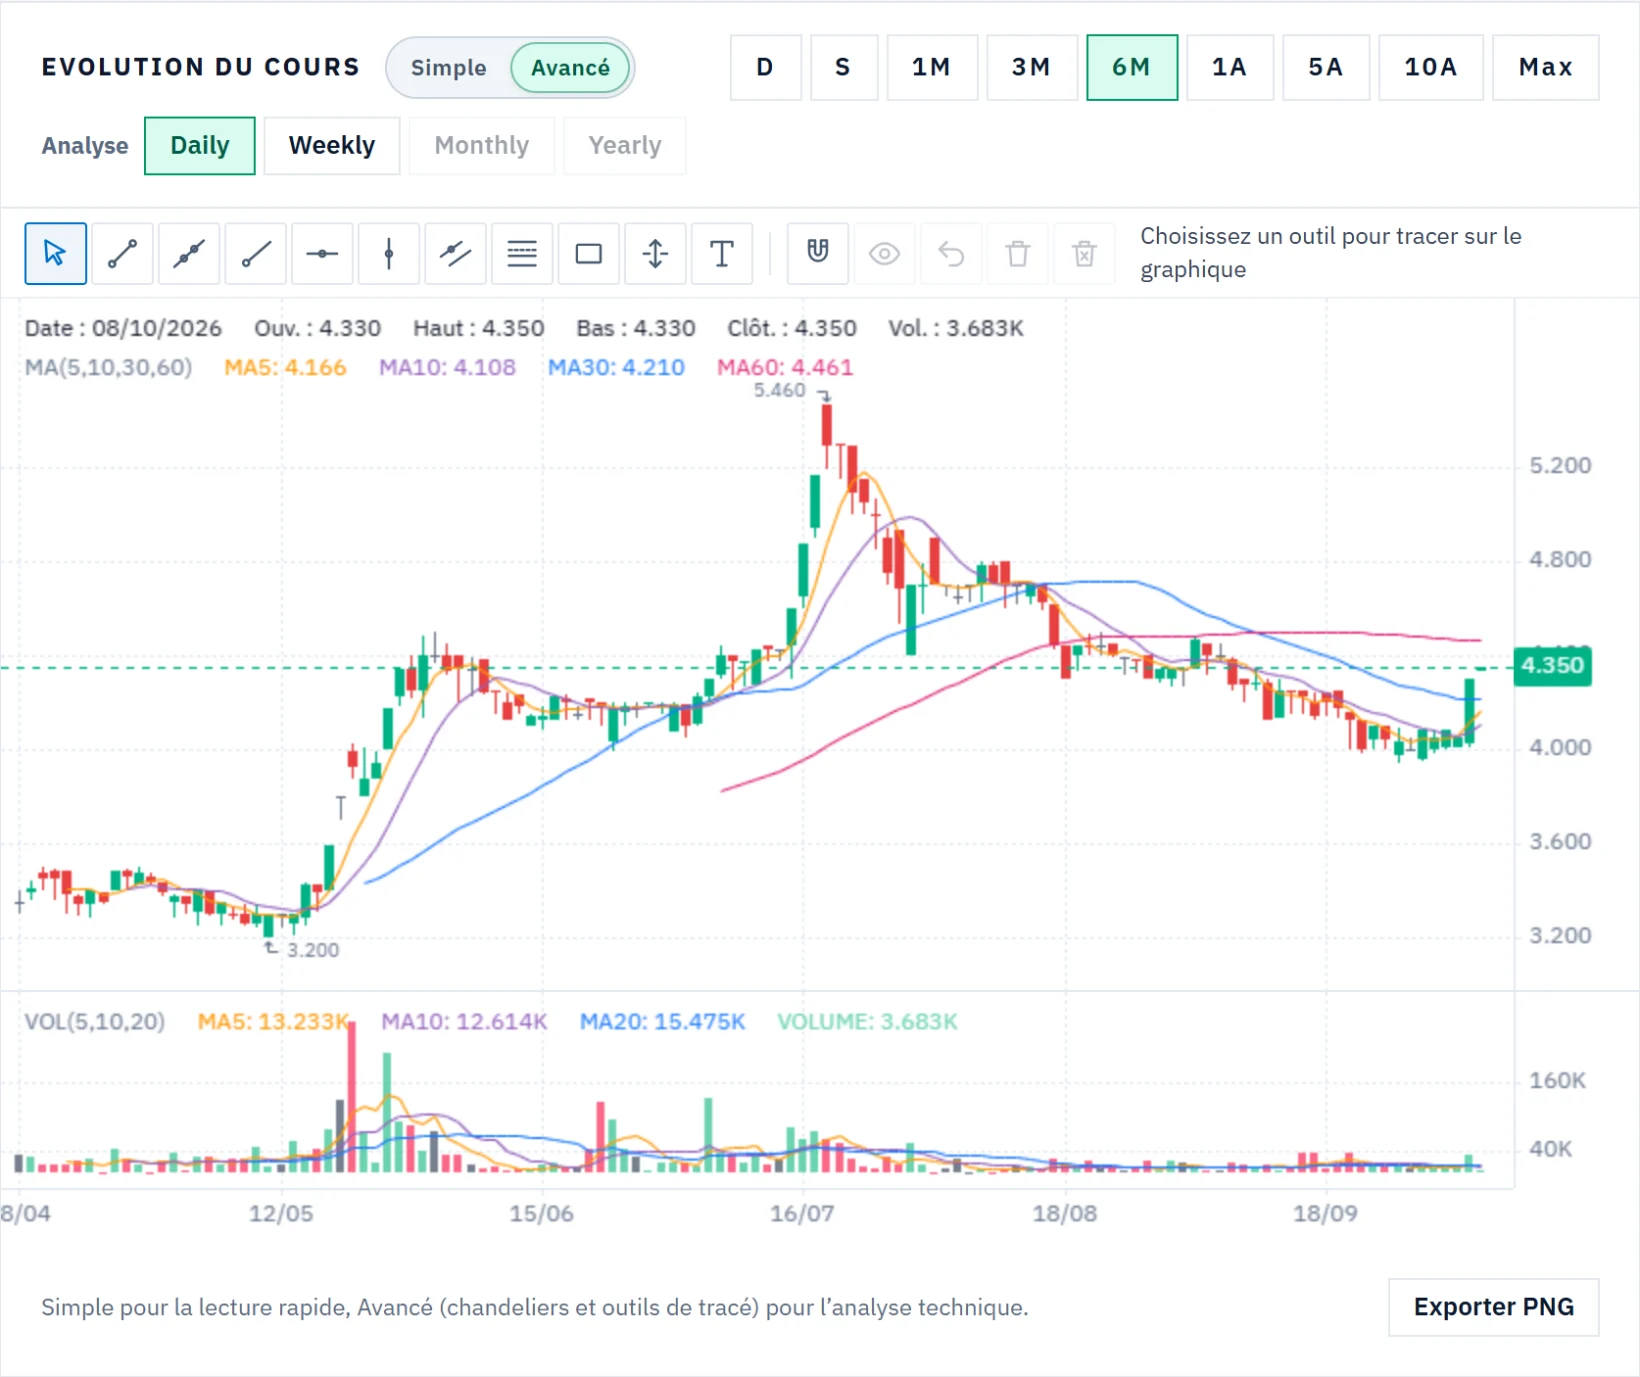Image resolution: width=1640 pixels, height=1377 pixels.
Task: Activate the vertical line tool
Action: click(x=389, y=254)
